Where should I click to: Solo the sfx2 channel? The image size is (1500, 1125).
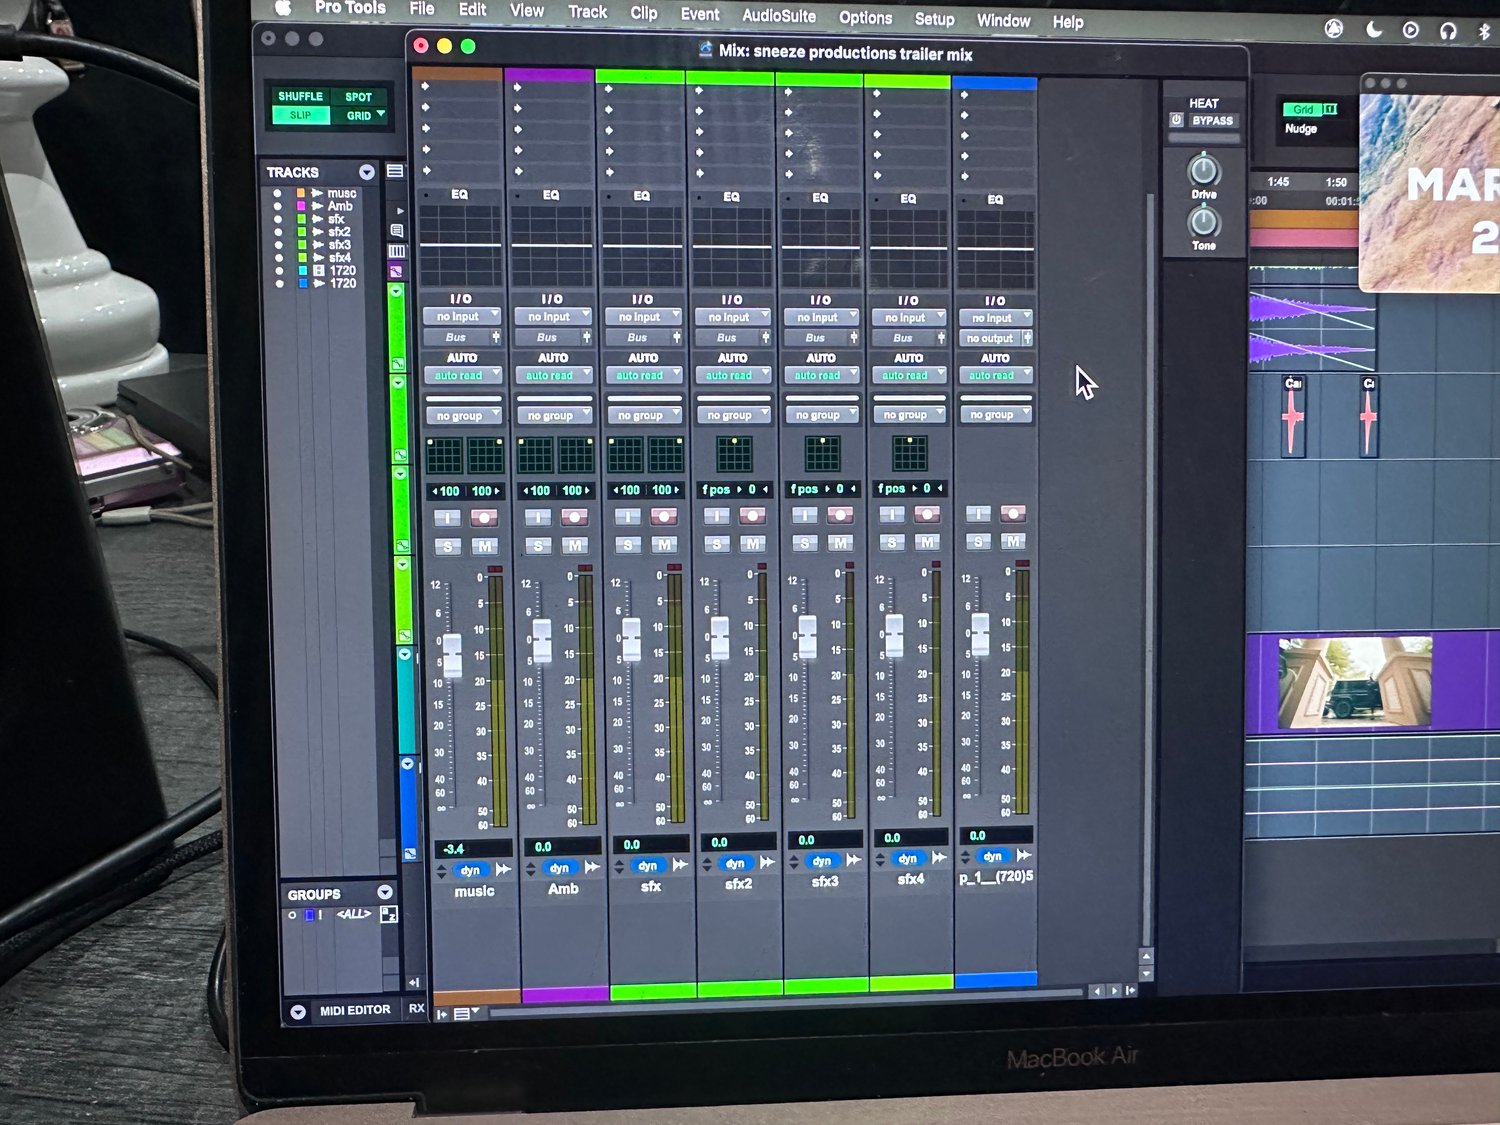716,544
